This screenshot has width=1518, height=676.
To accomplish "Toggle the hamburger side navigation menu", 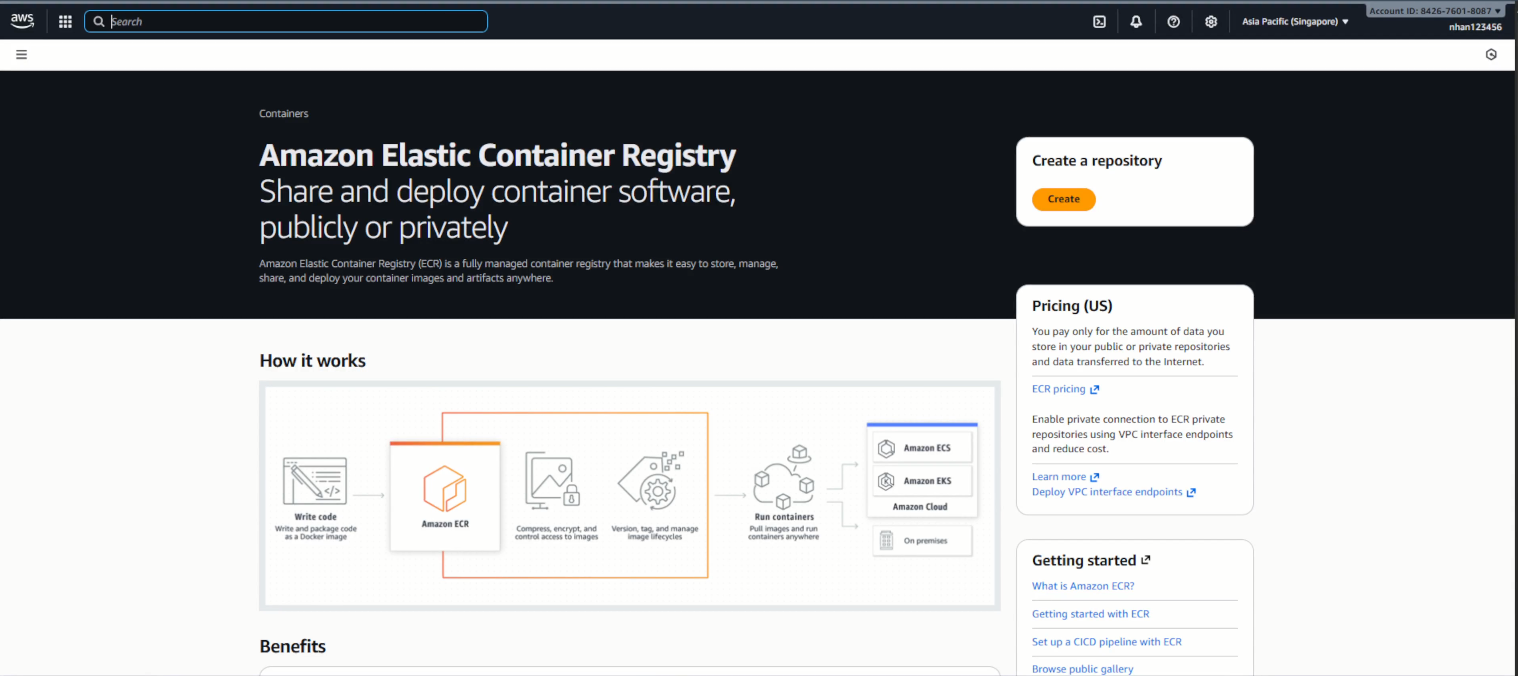I will (x=21, y=55).
